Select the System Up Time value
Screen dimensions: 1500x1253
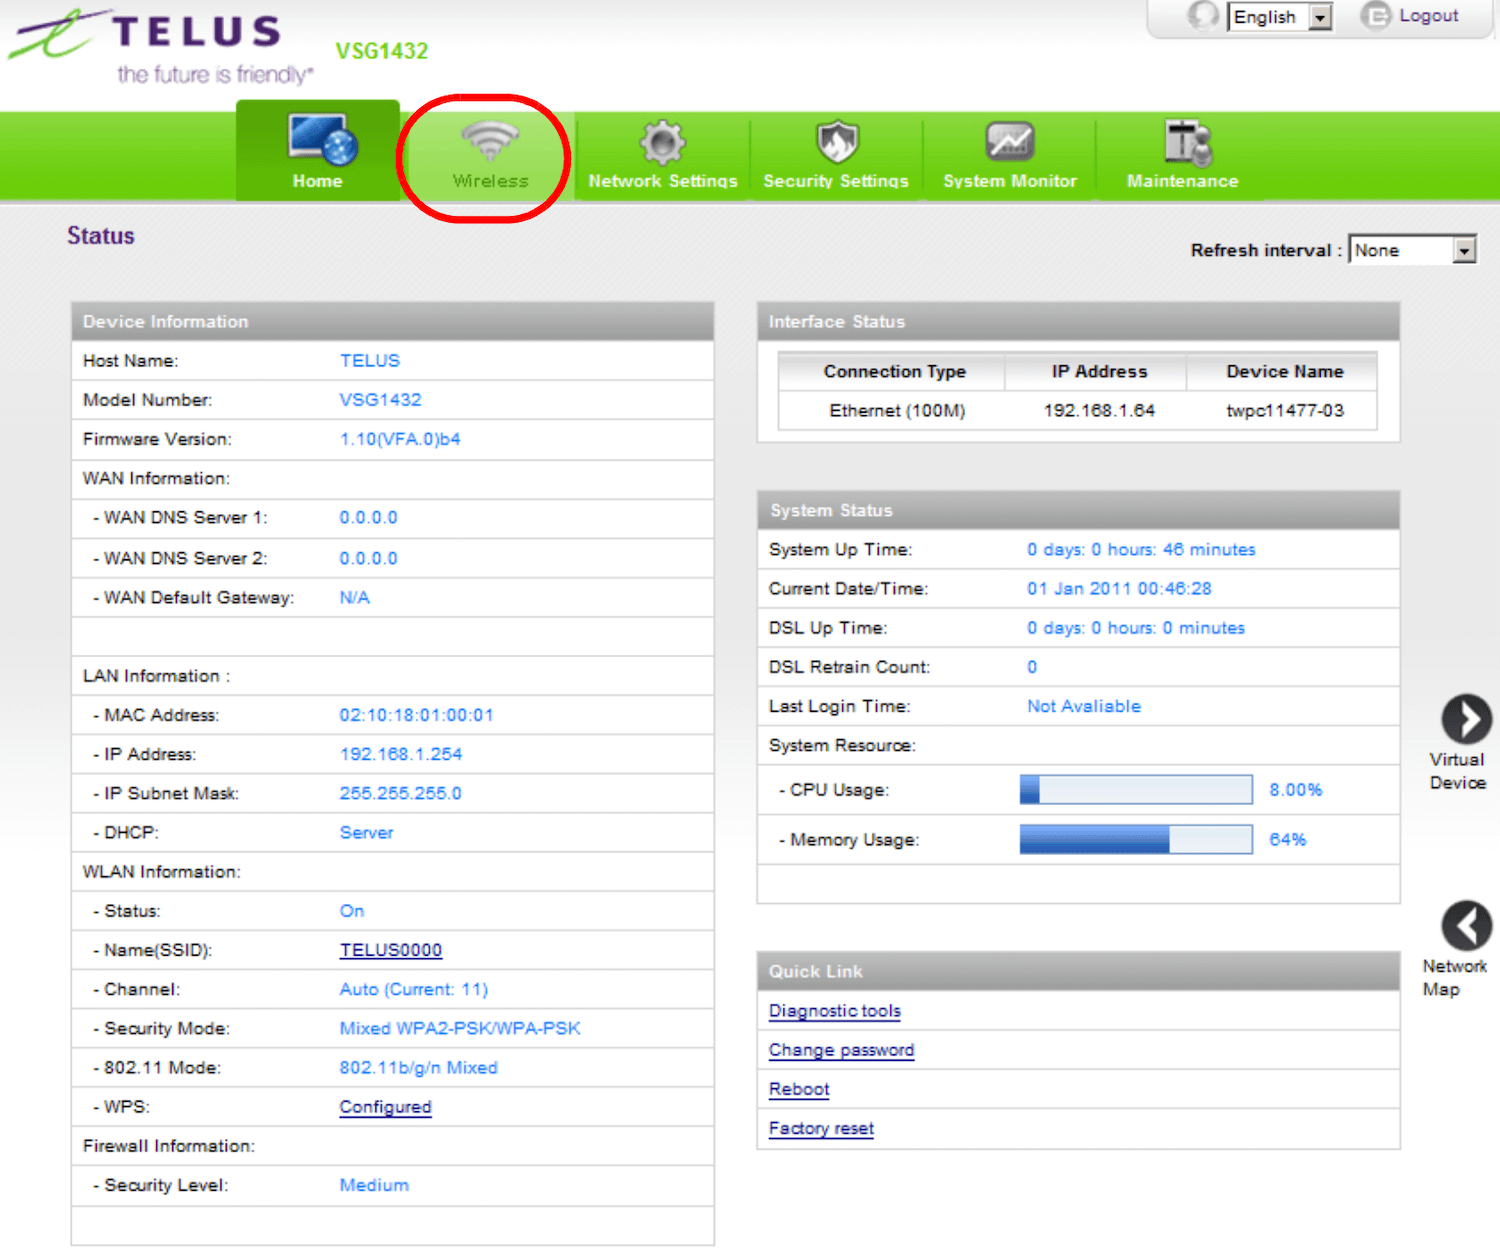point(1141,550)
